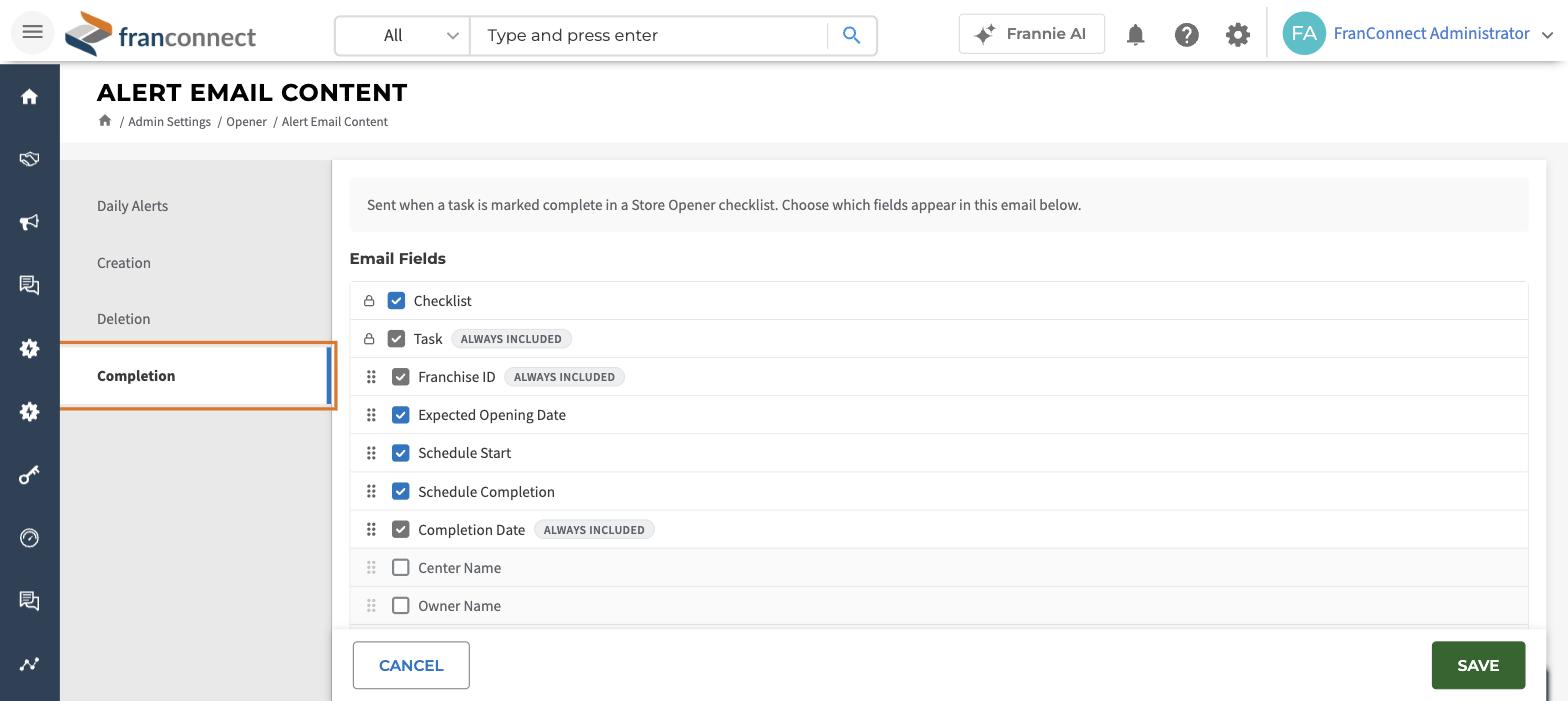Grab the drag handle for Franchise ID

371,377
